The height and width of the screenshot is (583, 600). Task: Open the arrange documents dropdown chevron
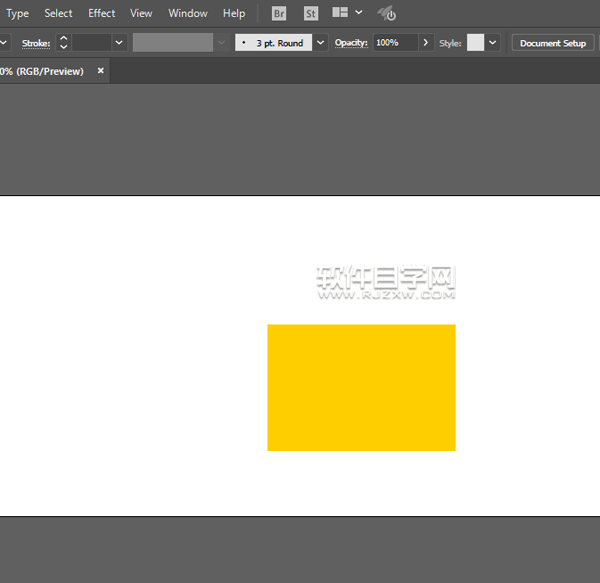pos(358,14)
